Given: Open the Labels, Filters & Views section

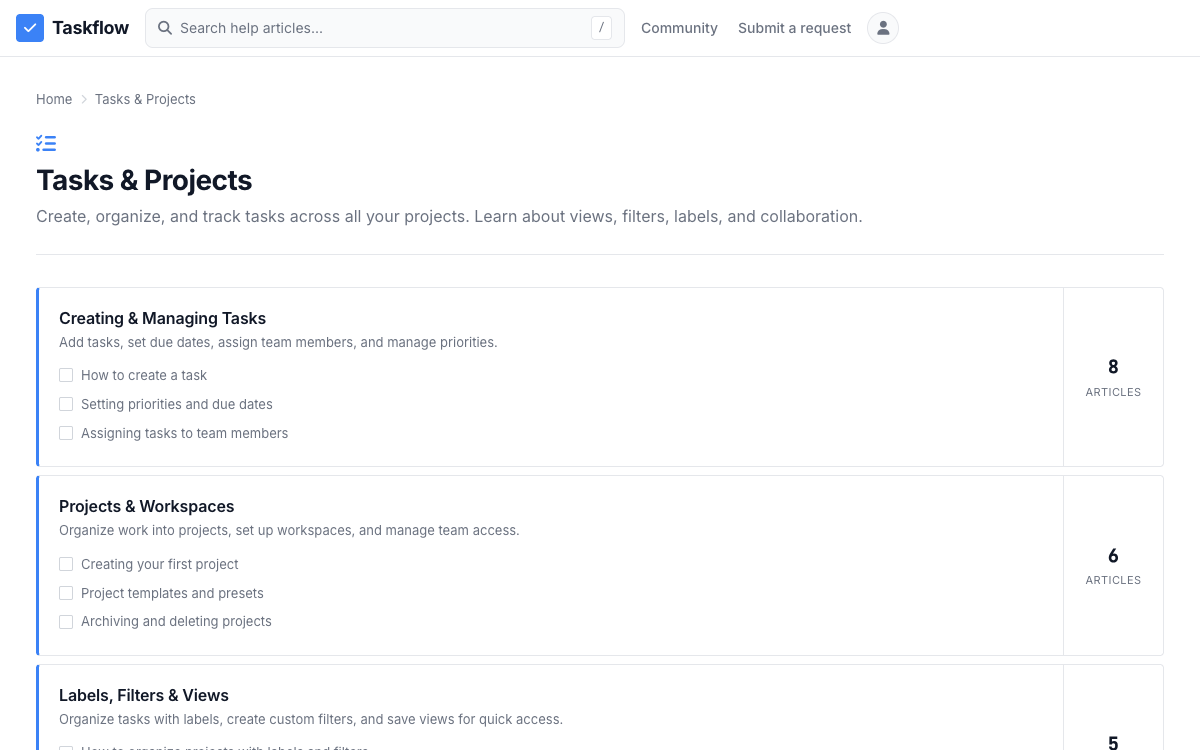Looking at the screenshot, I should click(144, 695).
